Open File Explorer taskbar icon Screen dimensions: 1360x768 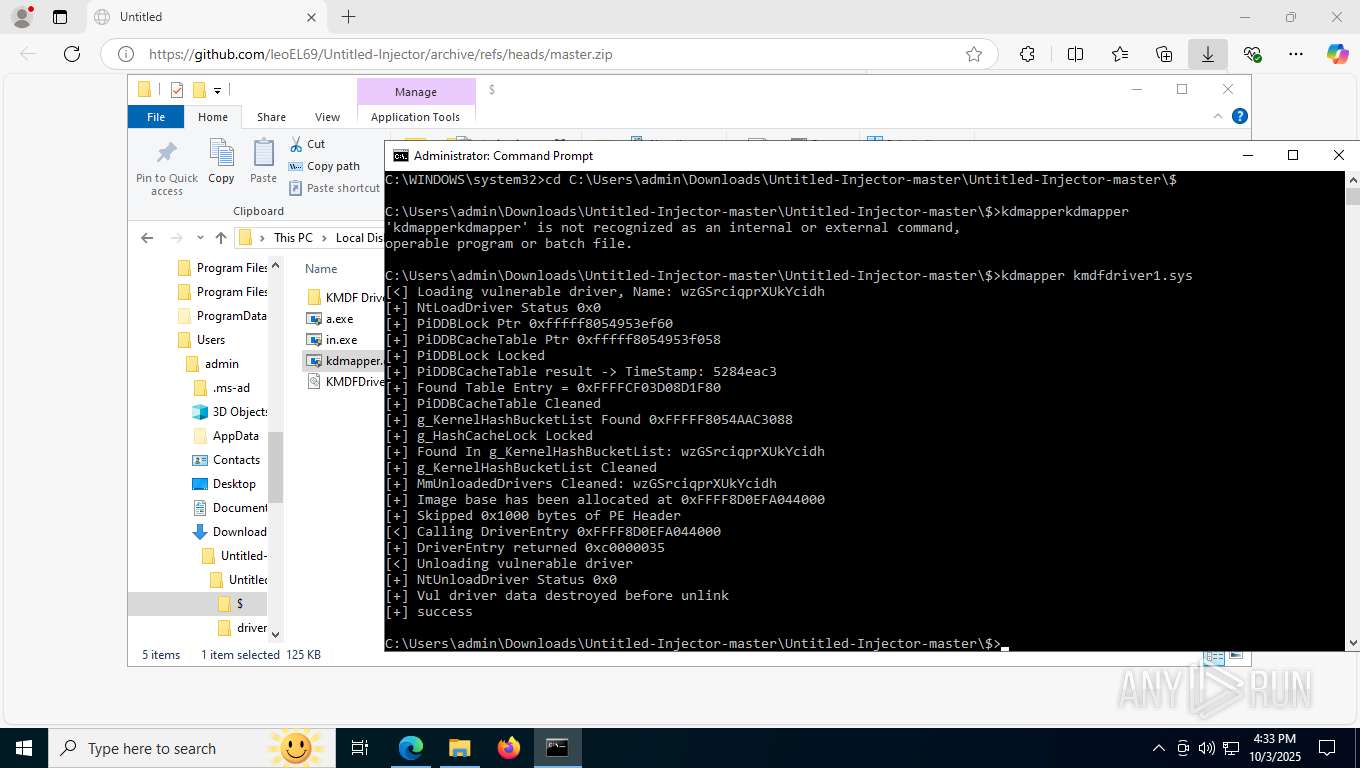[459, 748]
